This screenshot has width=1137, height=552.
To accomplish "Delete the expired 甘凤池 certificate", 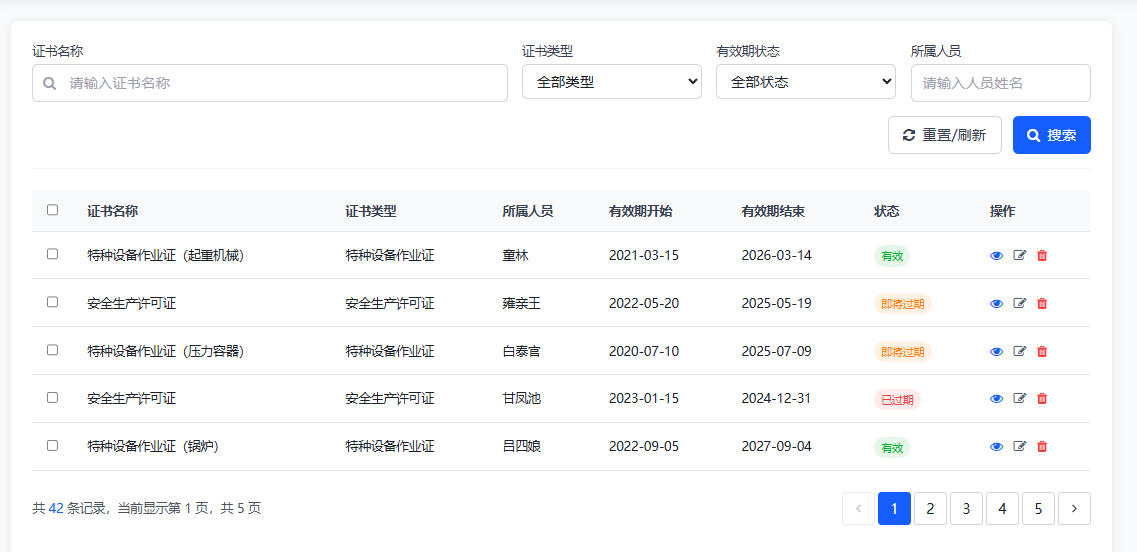I will tap(1042, 399).
